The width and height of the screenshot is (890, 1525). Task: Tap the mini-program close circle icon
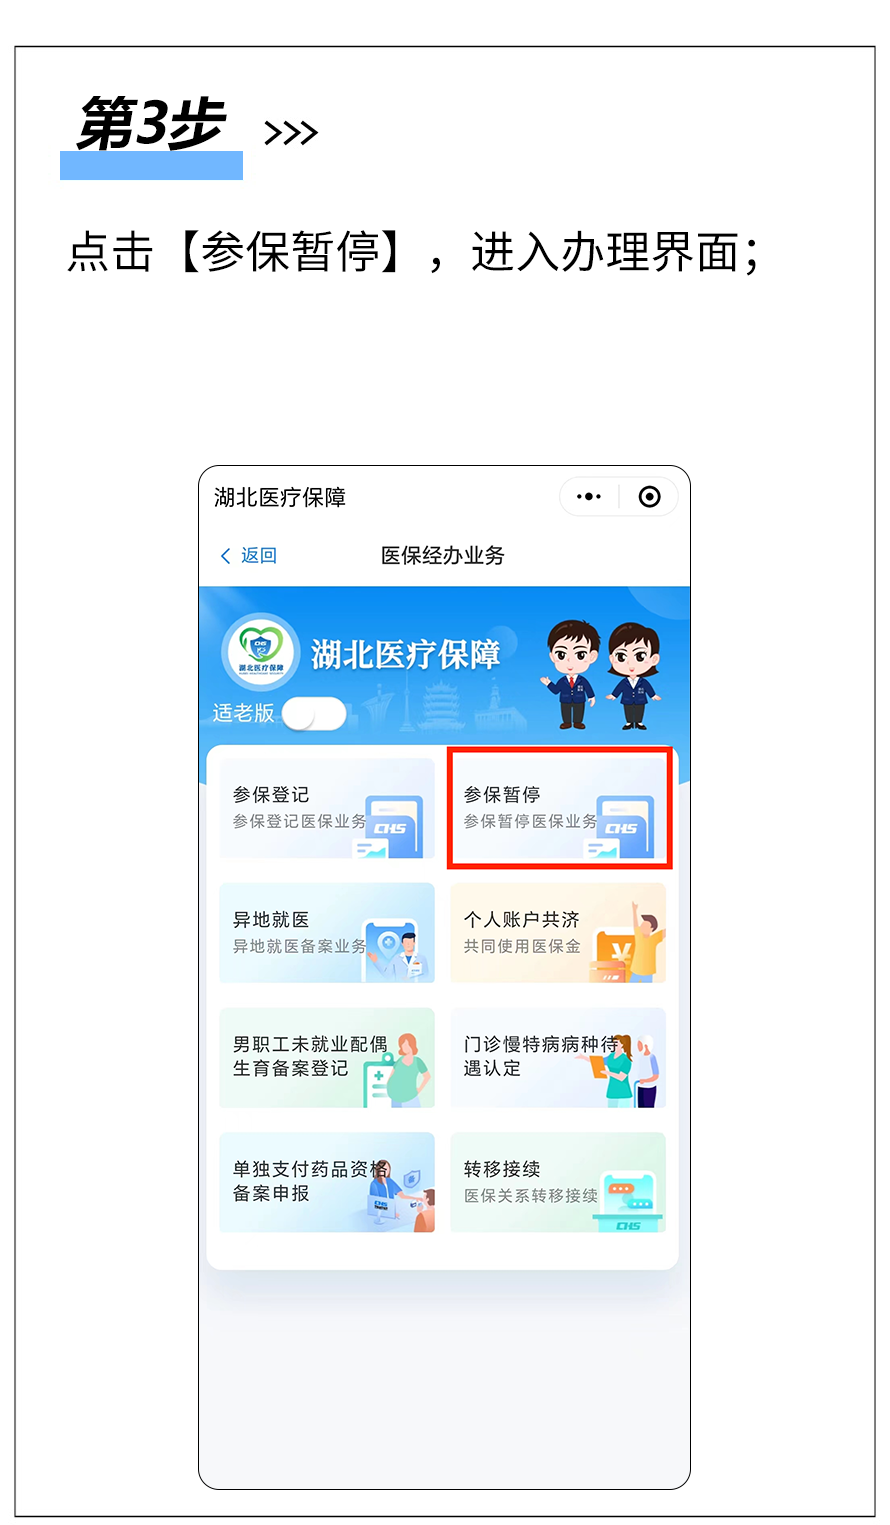coord(649,497)
